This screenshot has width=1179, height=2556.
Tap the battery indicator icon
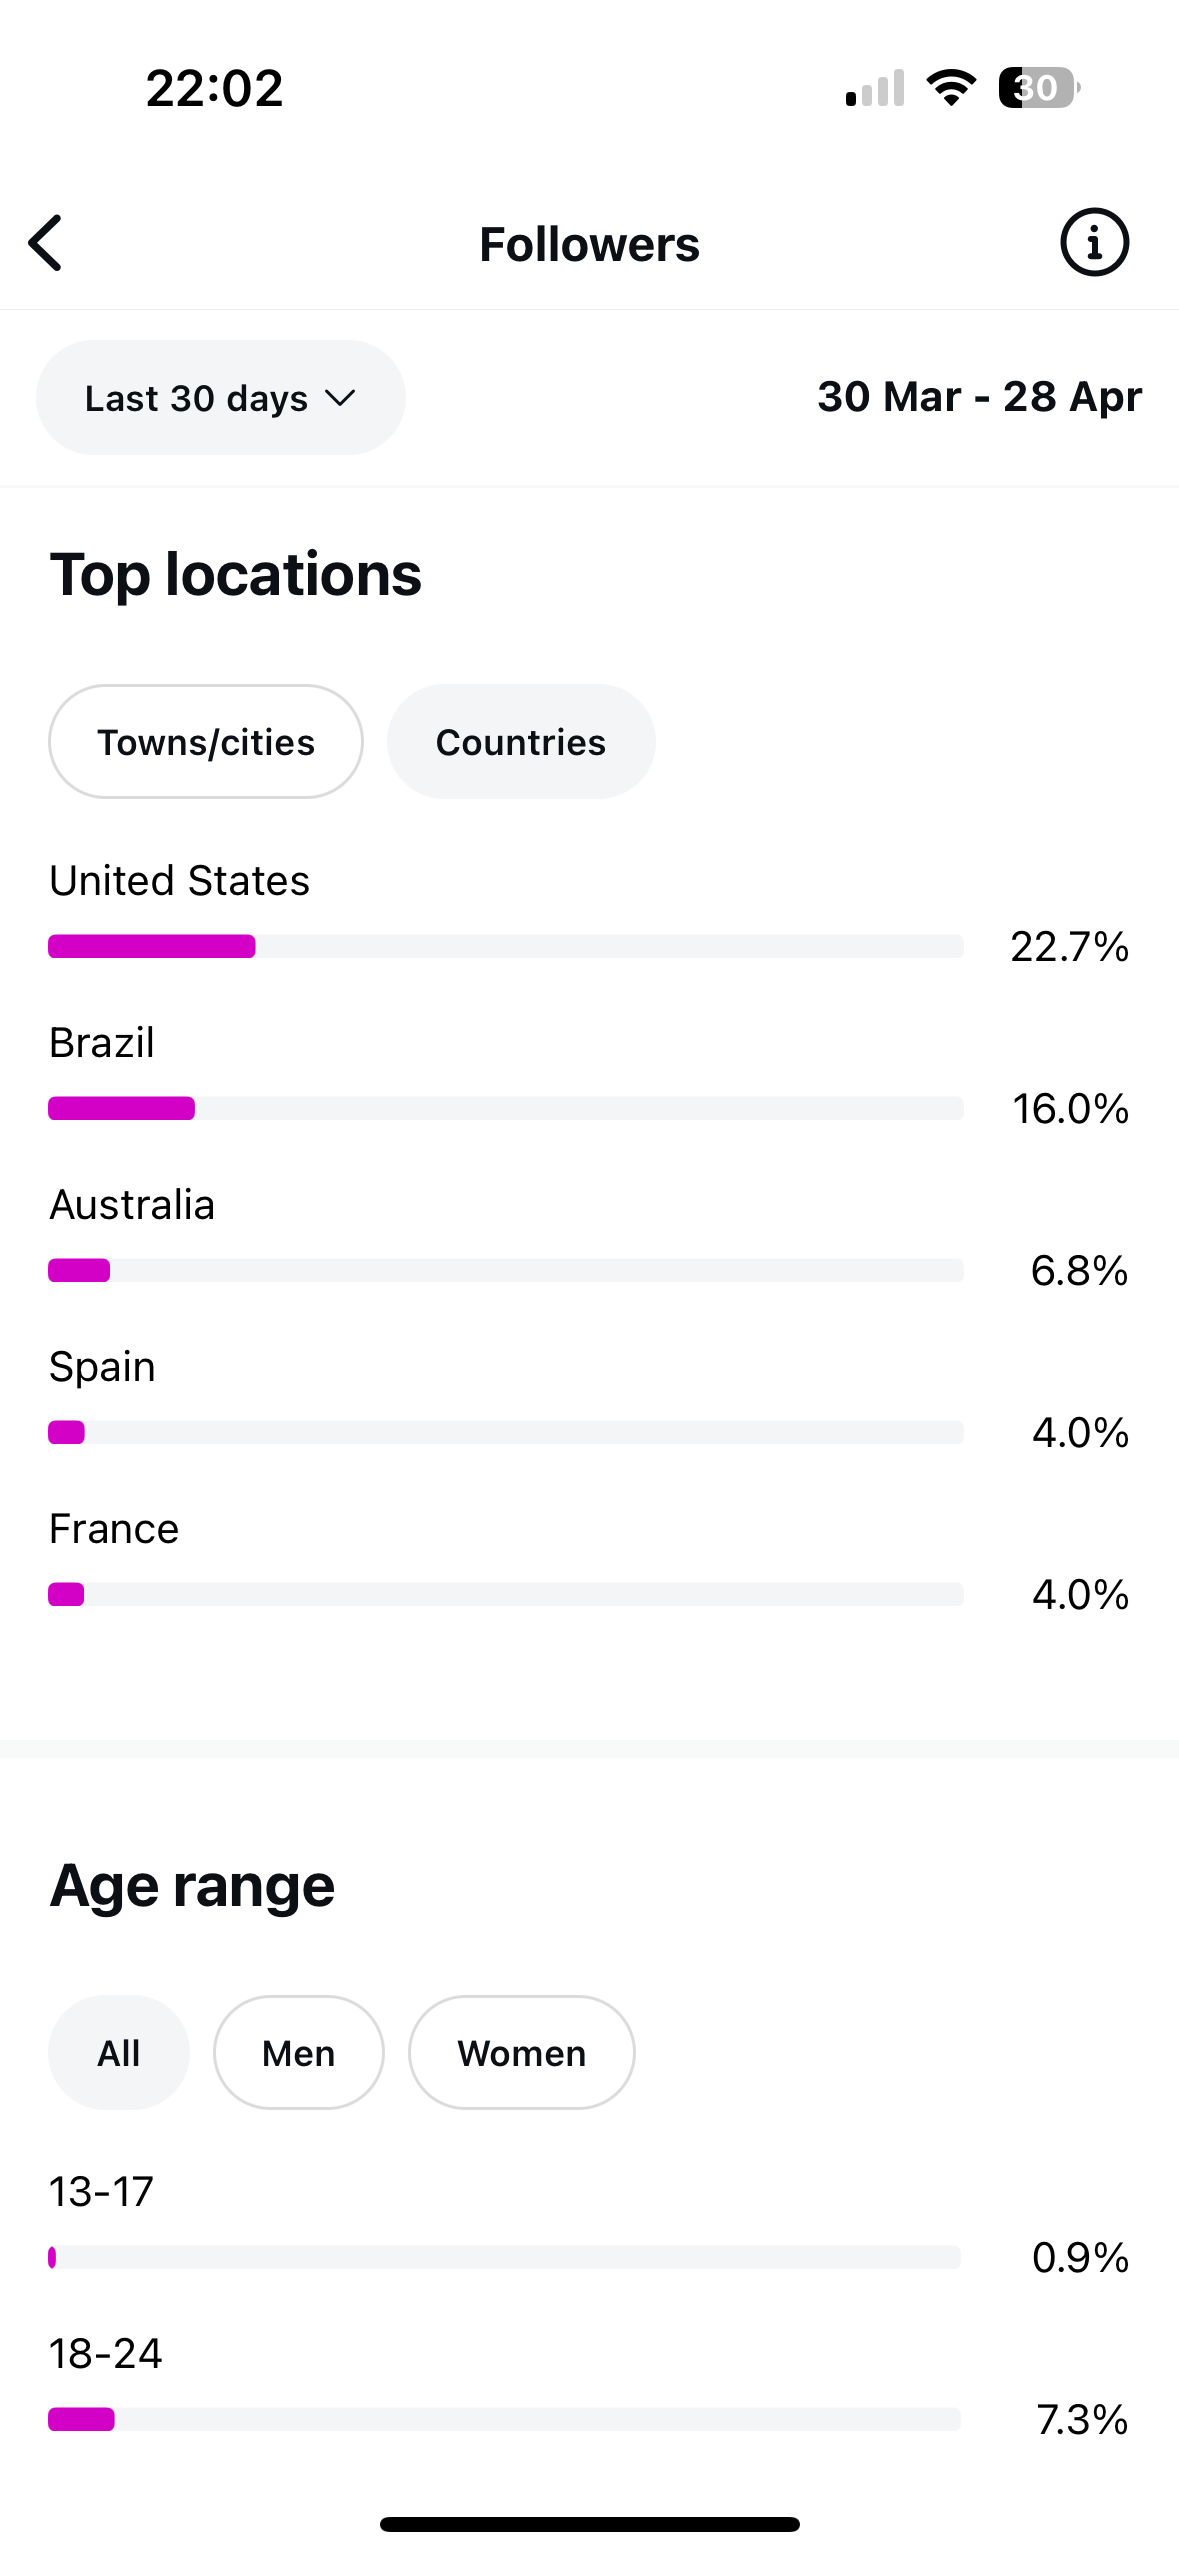pos(1038,88)
